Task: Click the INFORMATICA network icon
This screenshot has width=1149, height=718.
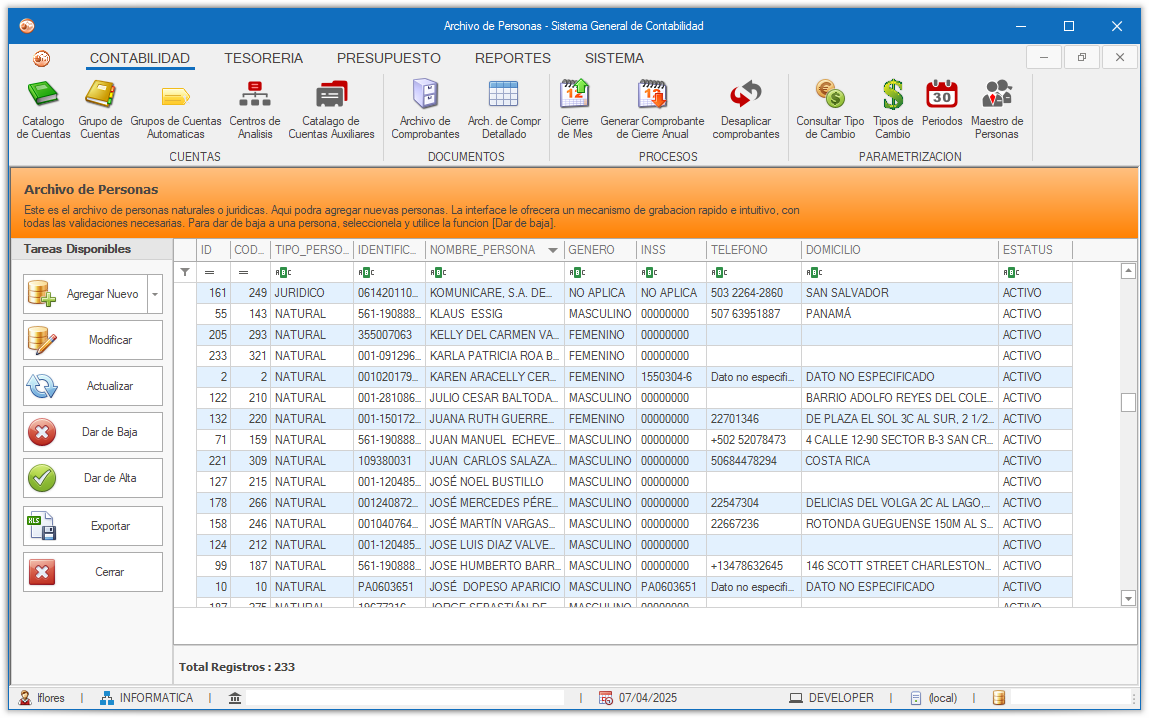Action: click(x=107, y=698)
